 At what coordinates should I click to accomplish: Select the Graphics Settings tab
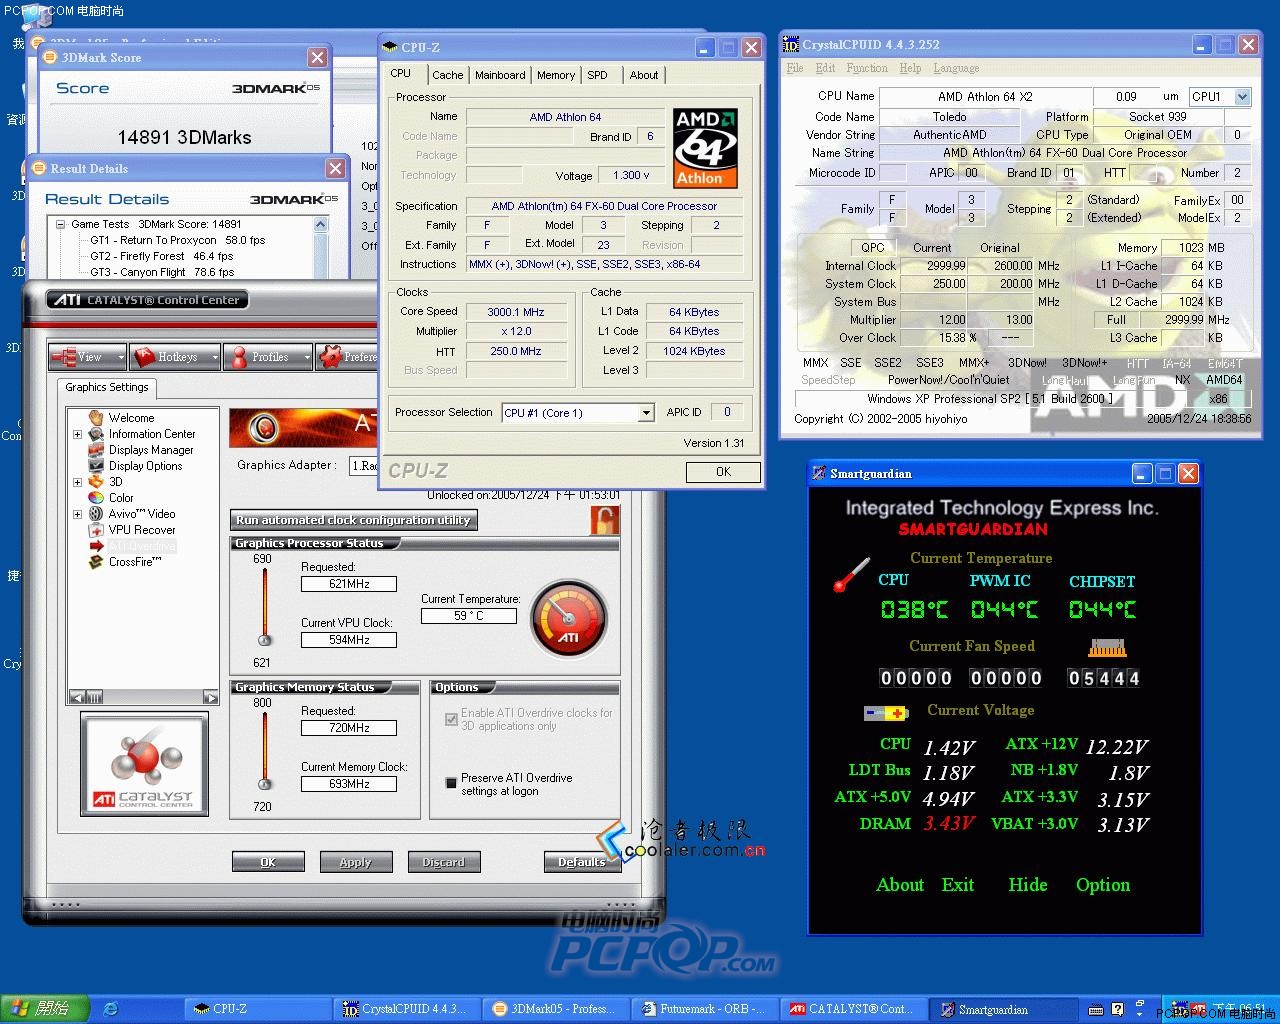coord(107,387)
